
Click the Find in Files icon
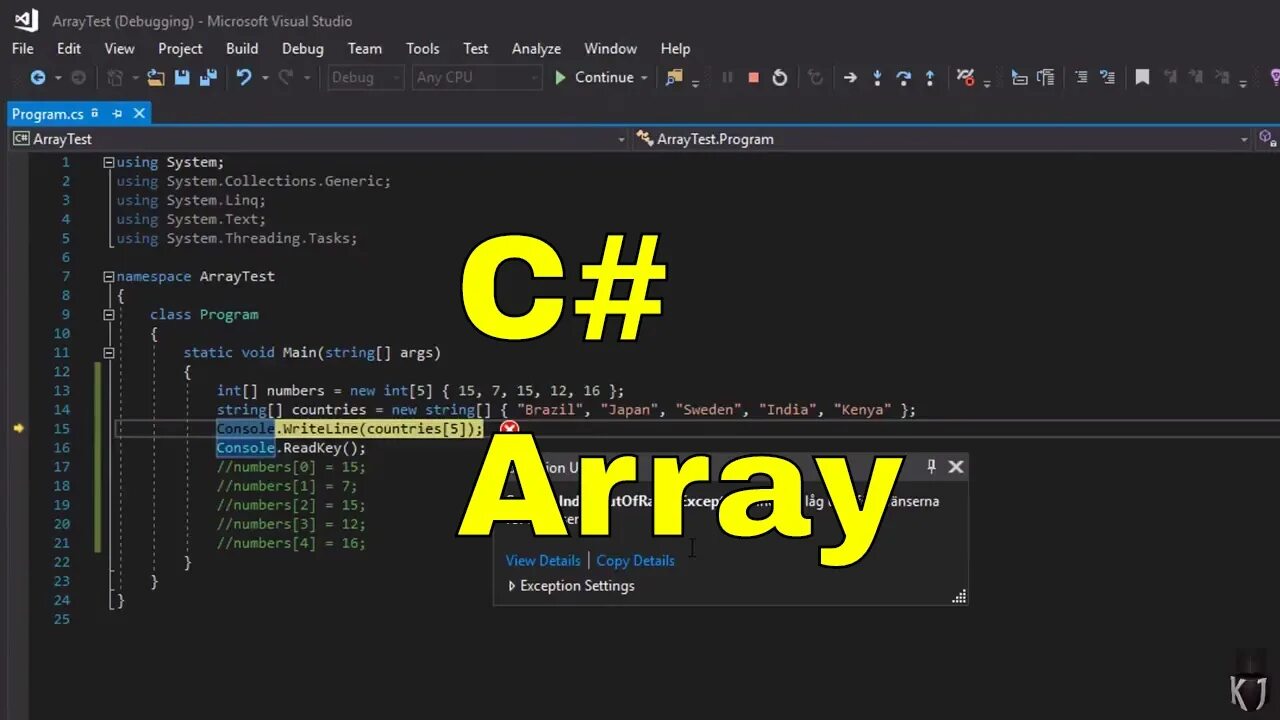[675, 77]
